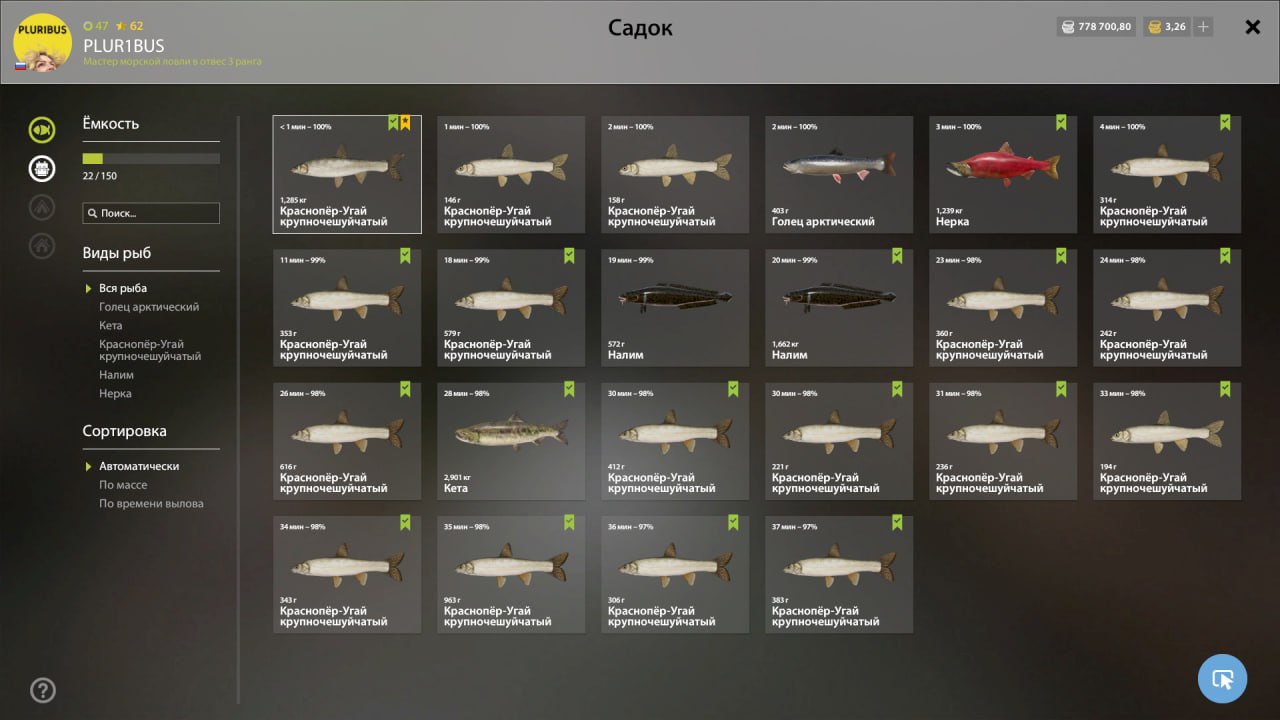Open the tent camp sidebar icon

click(x=42, y=207)
